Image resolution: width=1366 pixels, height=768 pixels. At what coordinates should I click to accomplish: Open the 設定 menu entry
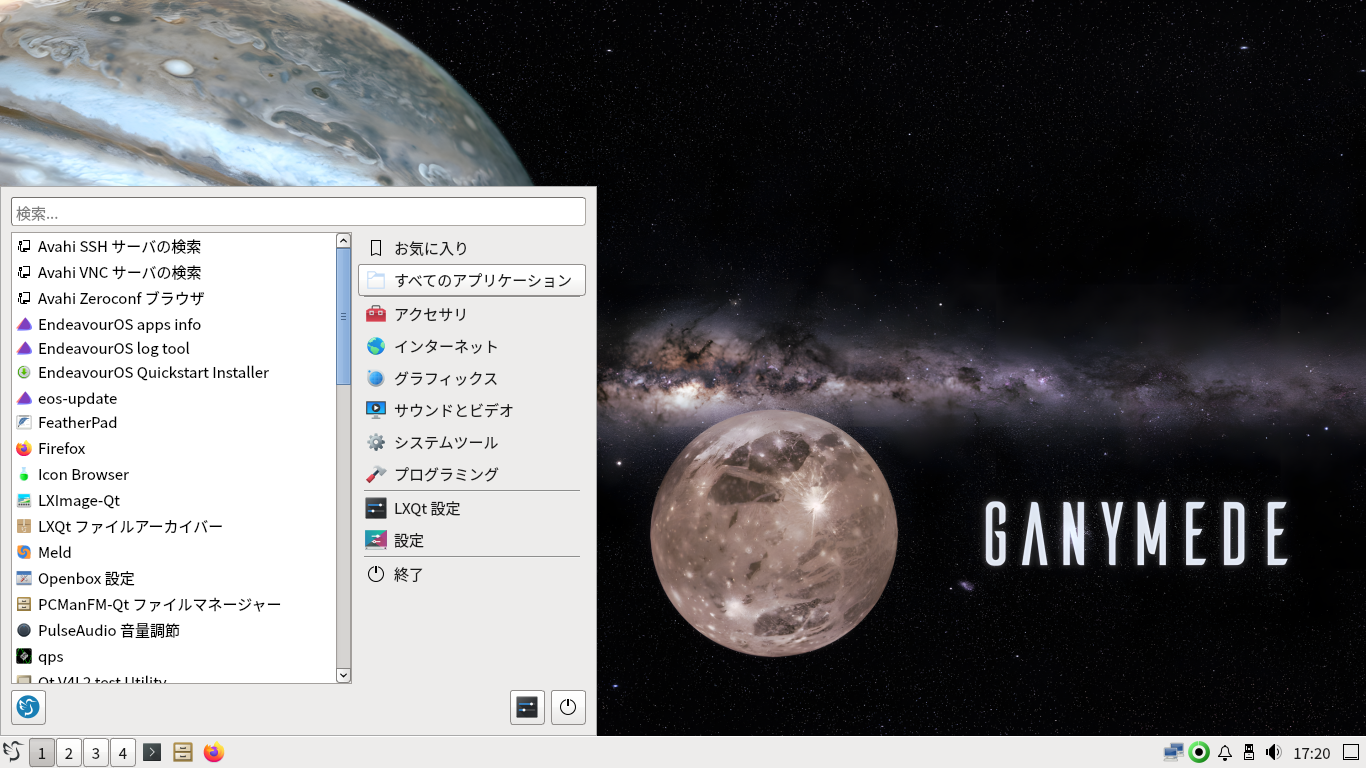472,540
